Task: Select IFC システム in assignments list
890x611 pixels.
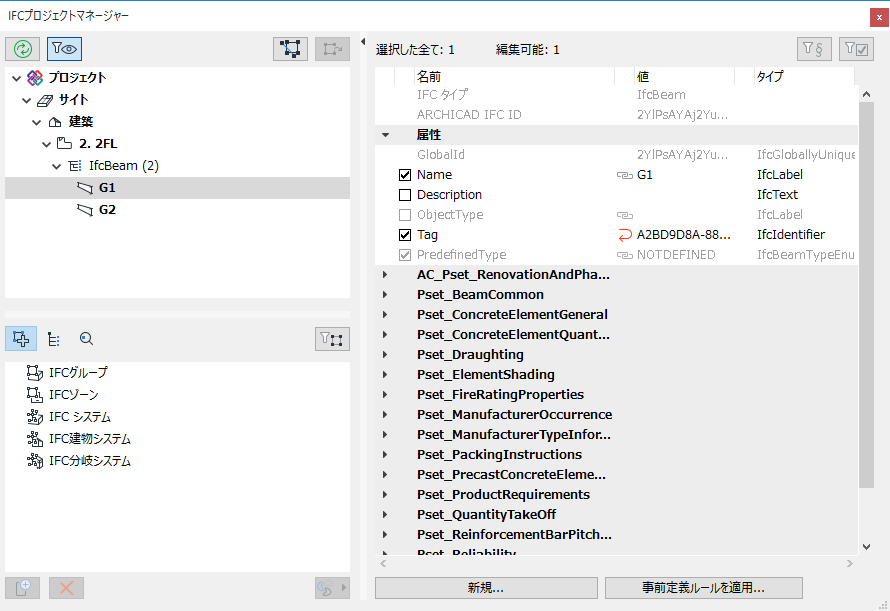Action: (x=79, y=417)
